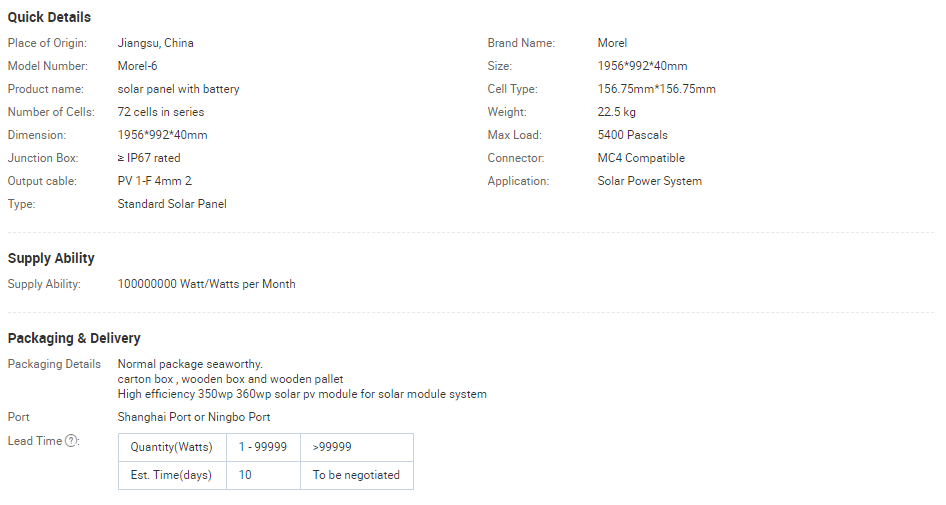
Task: Click the Morel brand name value
Action: [x=612, y=43]
